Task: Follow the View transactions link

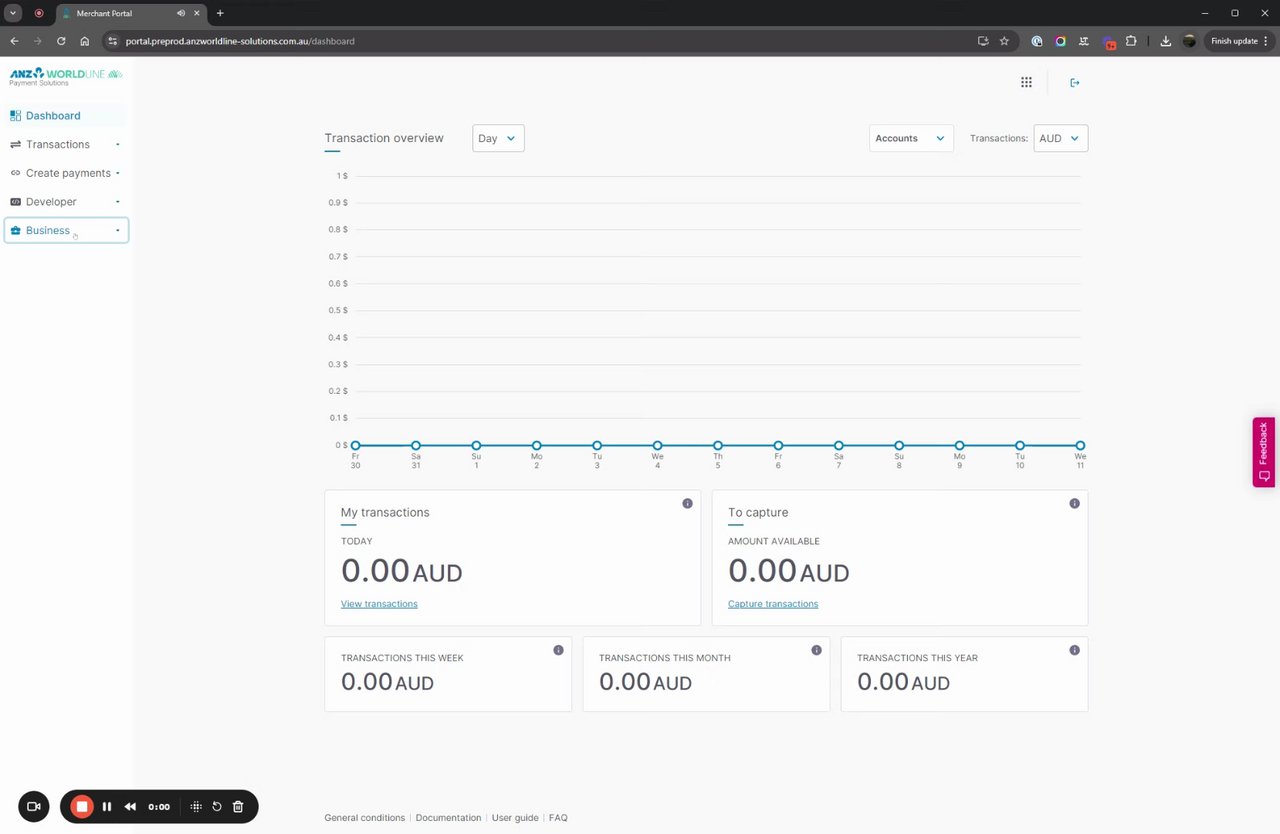Action: point(379,604)
